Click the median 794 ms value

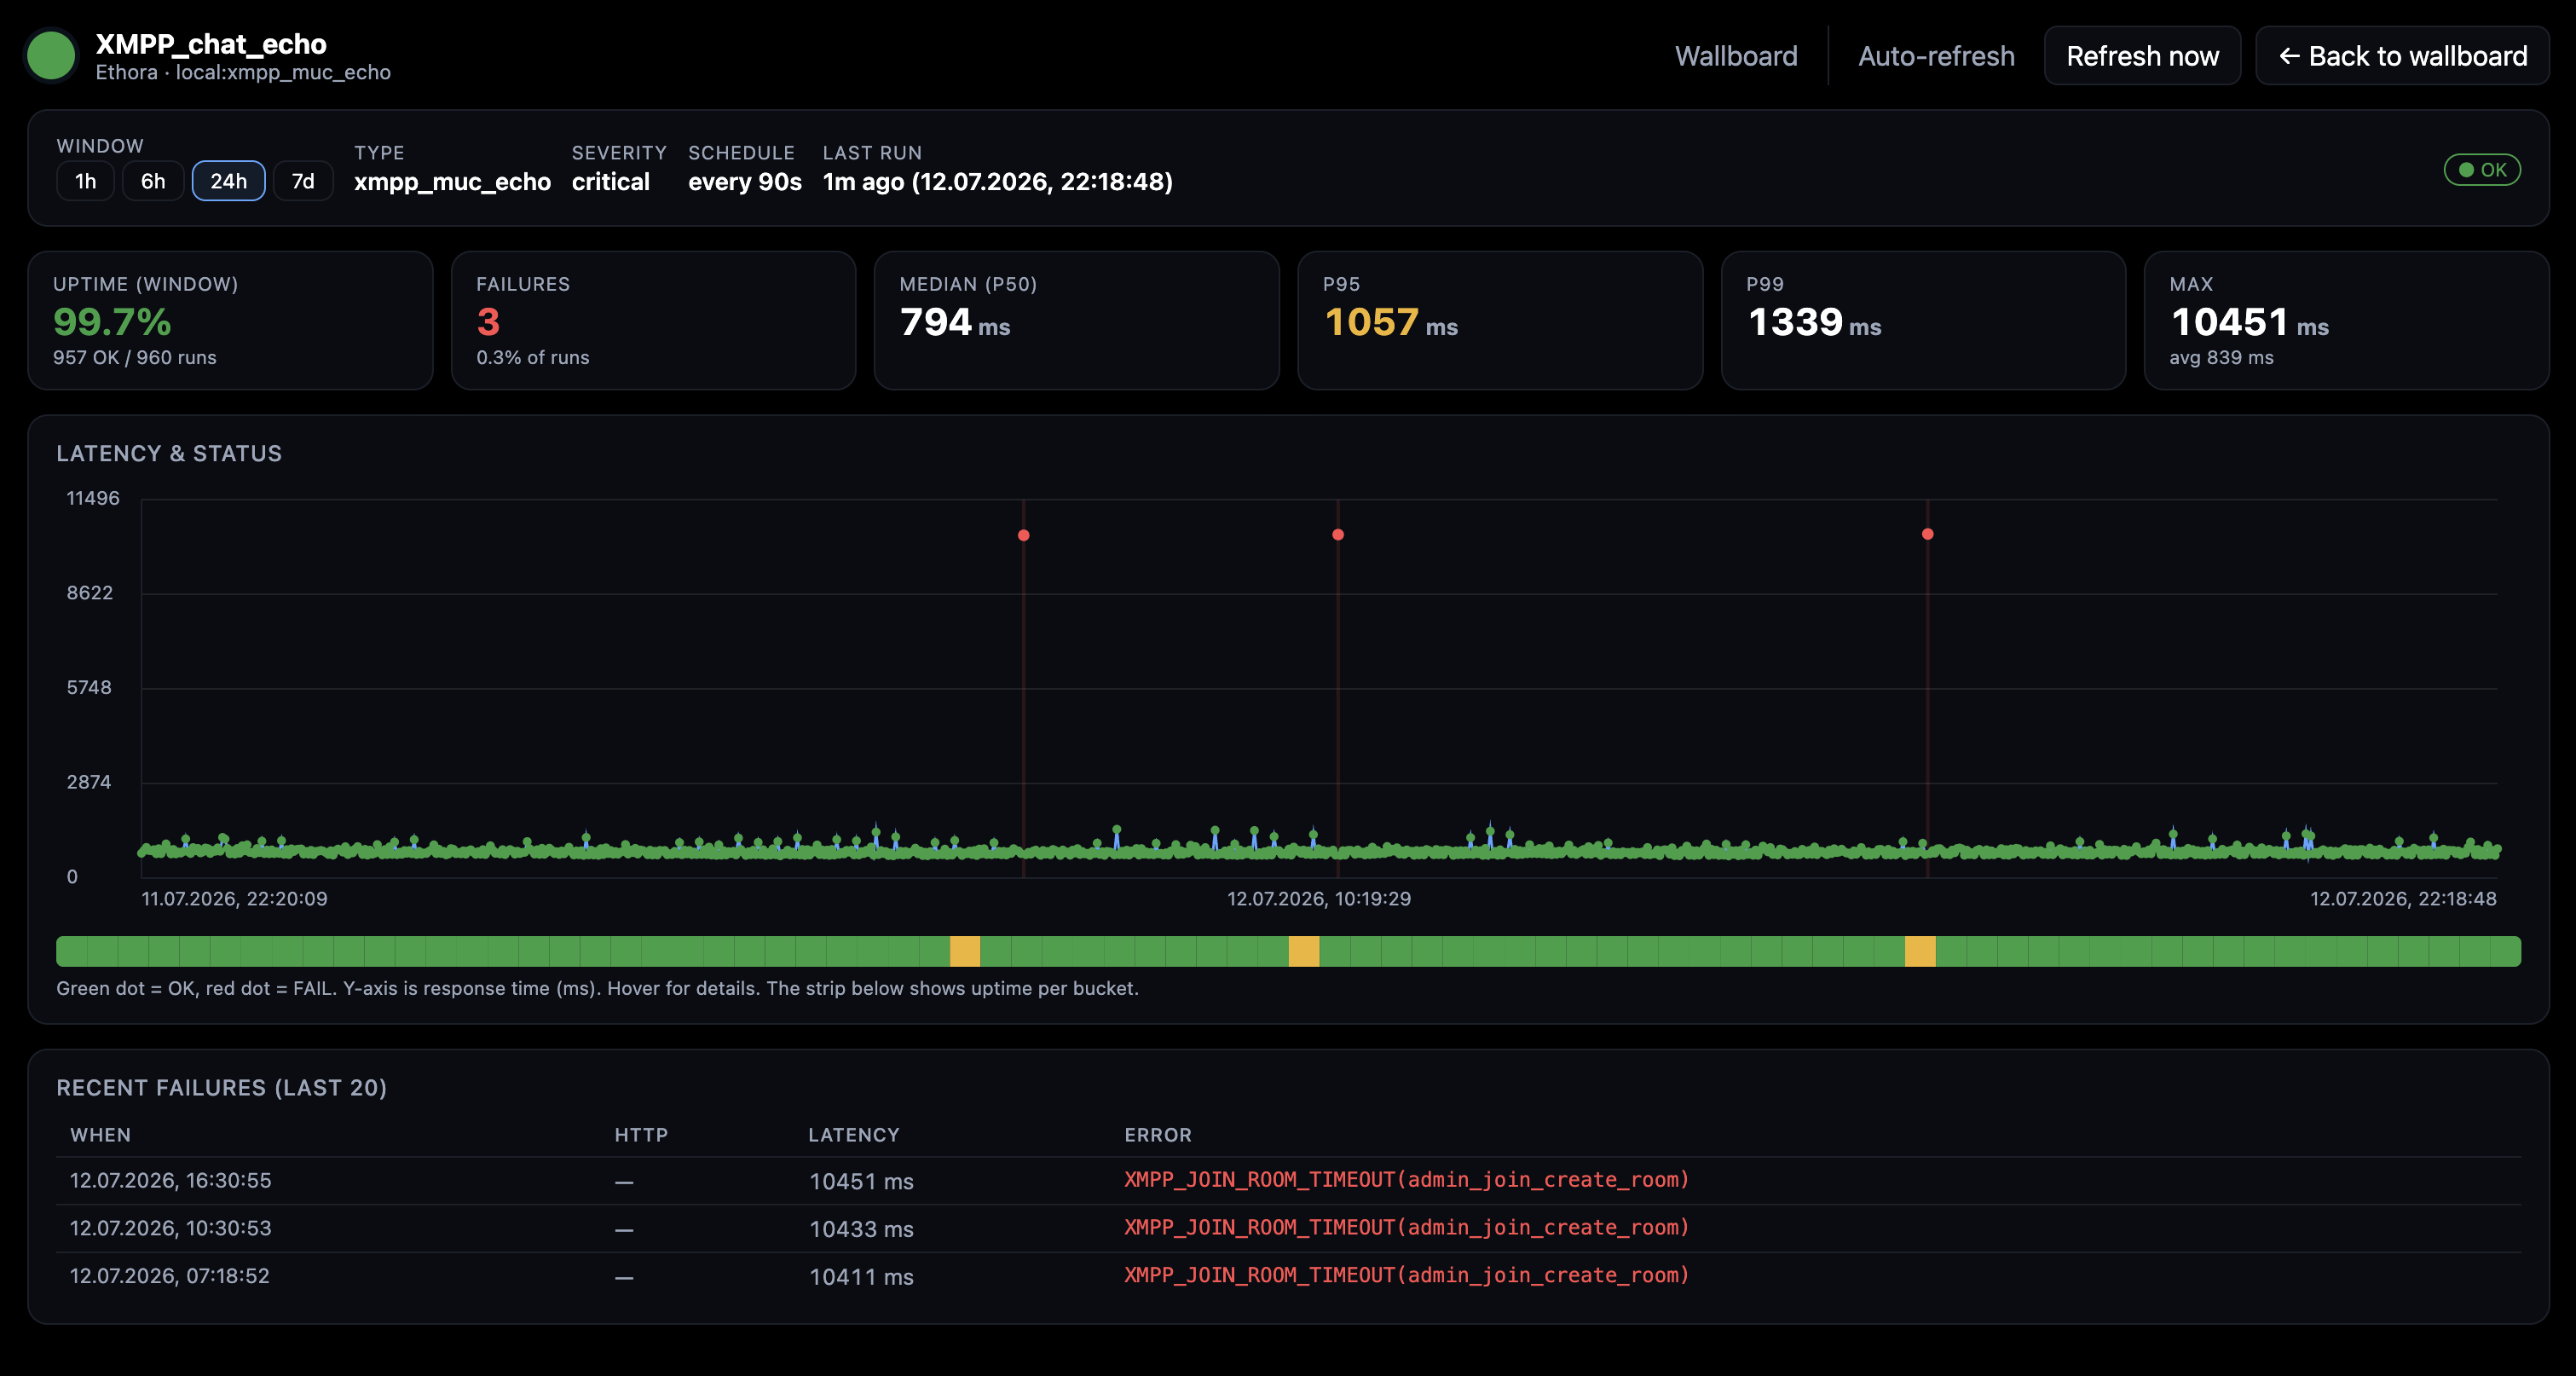[955, 322]
